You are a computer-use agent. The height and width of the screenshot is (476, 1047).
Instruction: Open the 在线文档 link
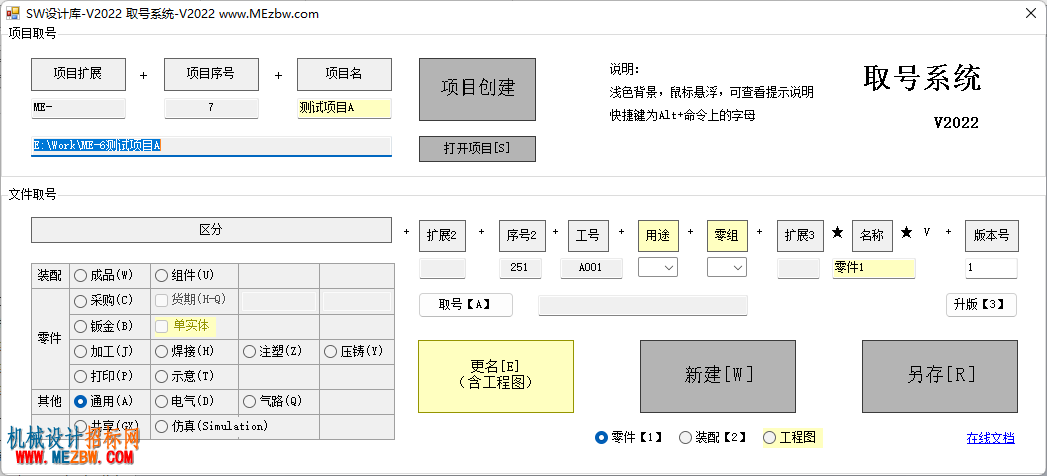coord(991,438)
